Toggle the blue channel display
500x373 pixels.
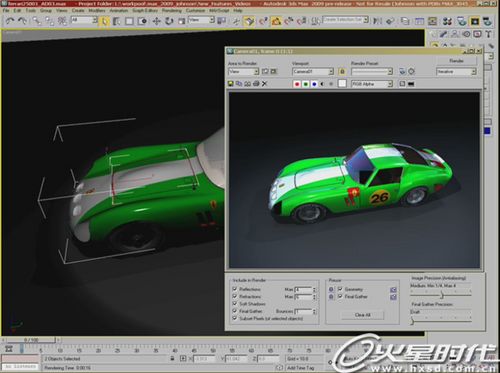point(314,84)
